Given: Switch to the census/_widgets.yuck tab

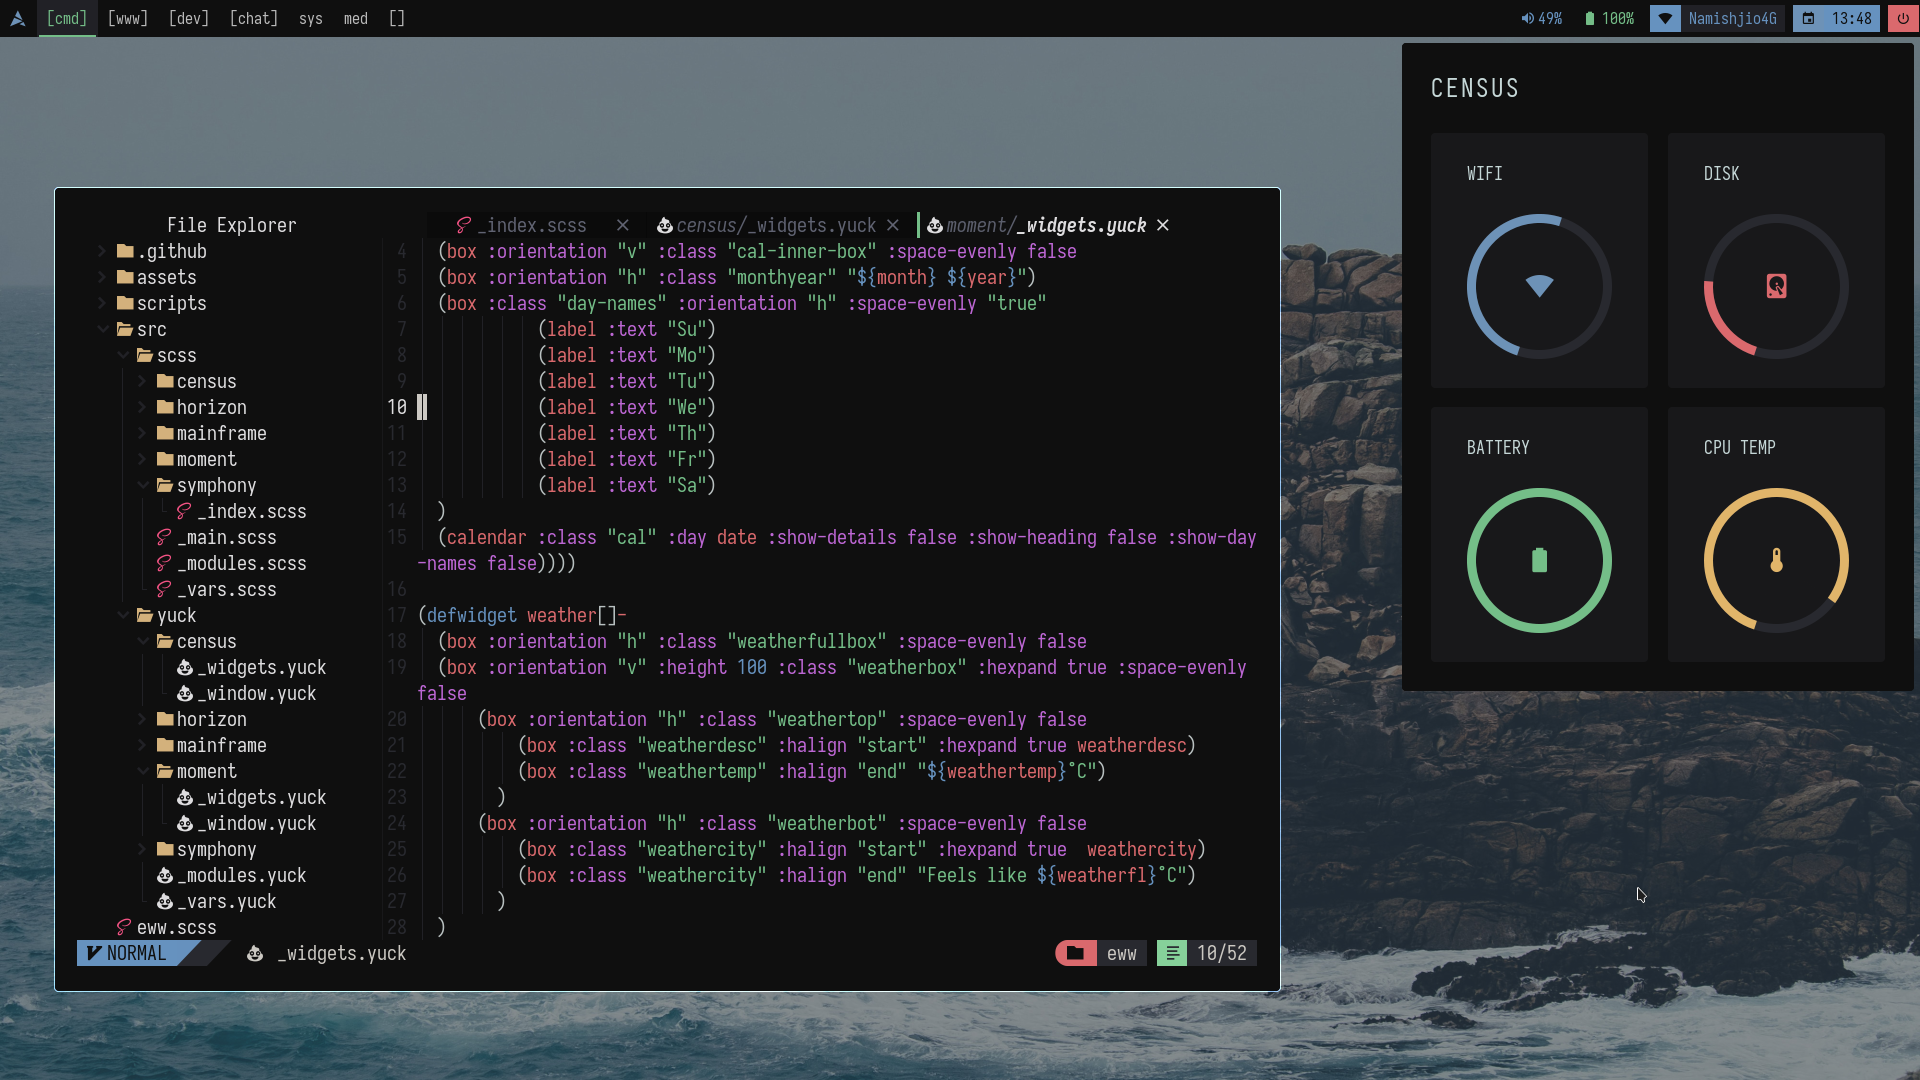Looking at the screenshot, I should [x=775, y=225].
